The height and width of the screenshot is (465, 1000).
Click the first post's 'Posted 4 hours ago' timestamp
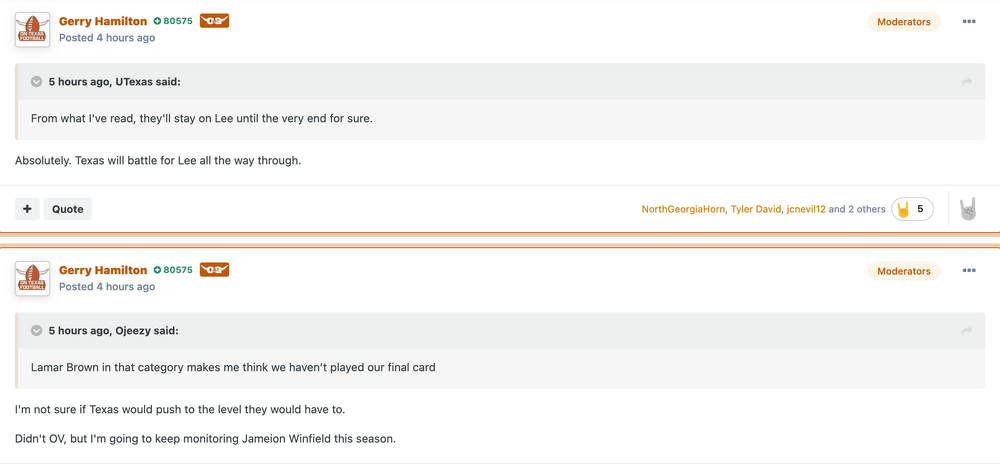pos(107,38)
